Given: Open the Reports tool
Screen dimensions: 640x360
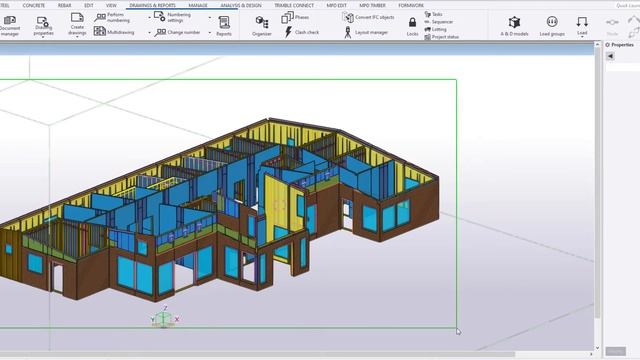Looking at the screenshot, I should click(x=224, y=26).
